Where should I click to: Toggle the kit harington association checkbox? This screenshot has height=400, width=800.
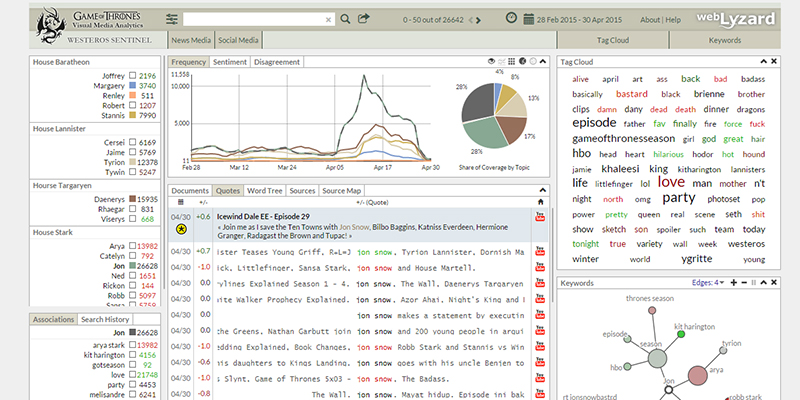[133, 355]
